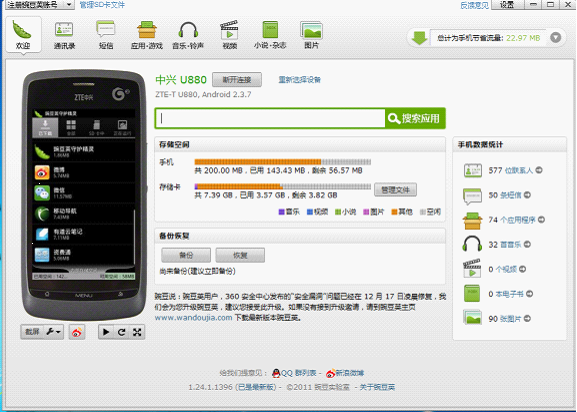Viewport: 577px width, 412px height.
Task: Open the 通讯录 contacts tab
Action: [x=64, y=35]
